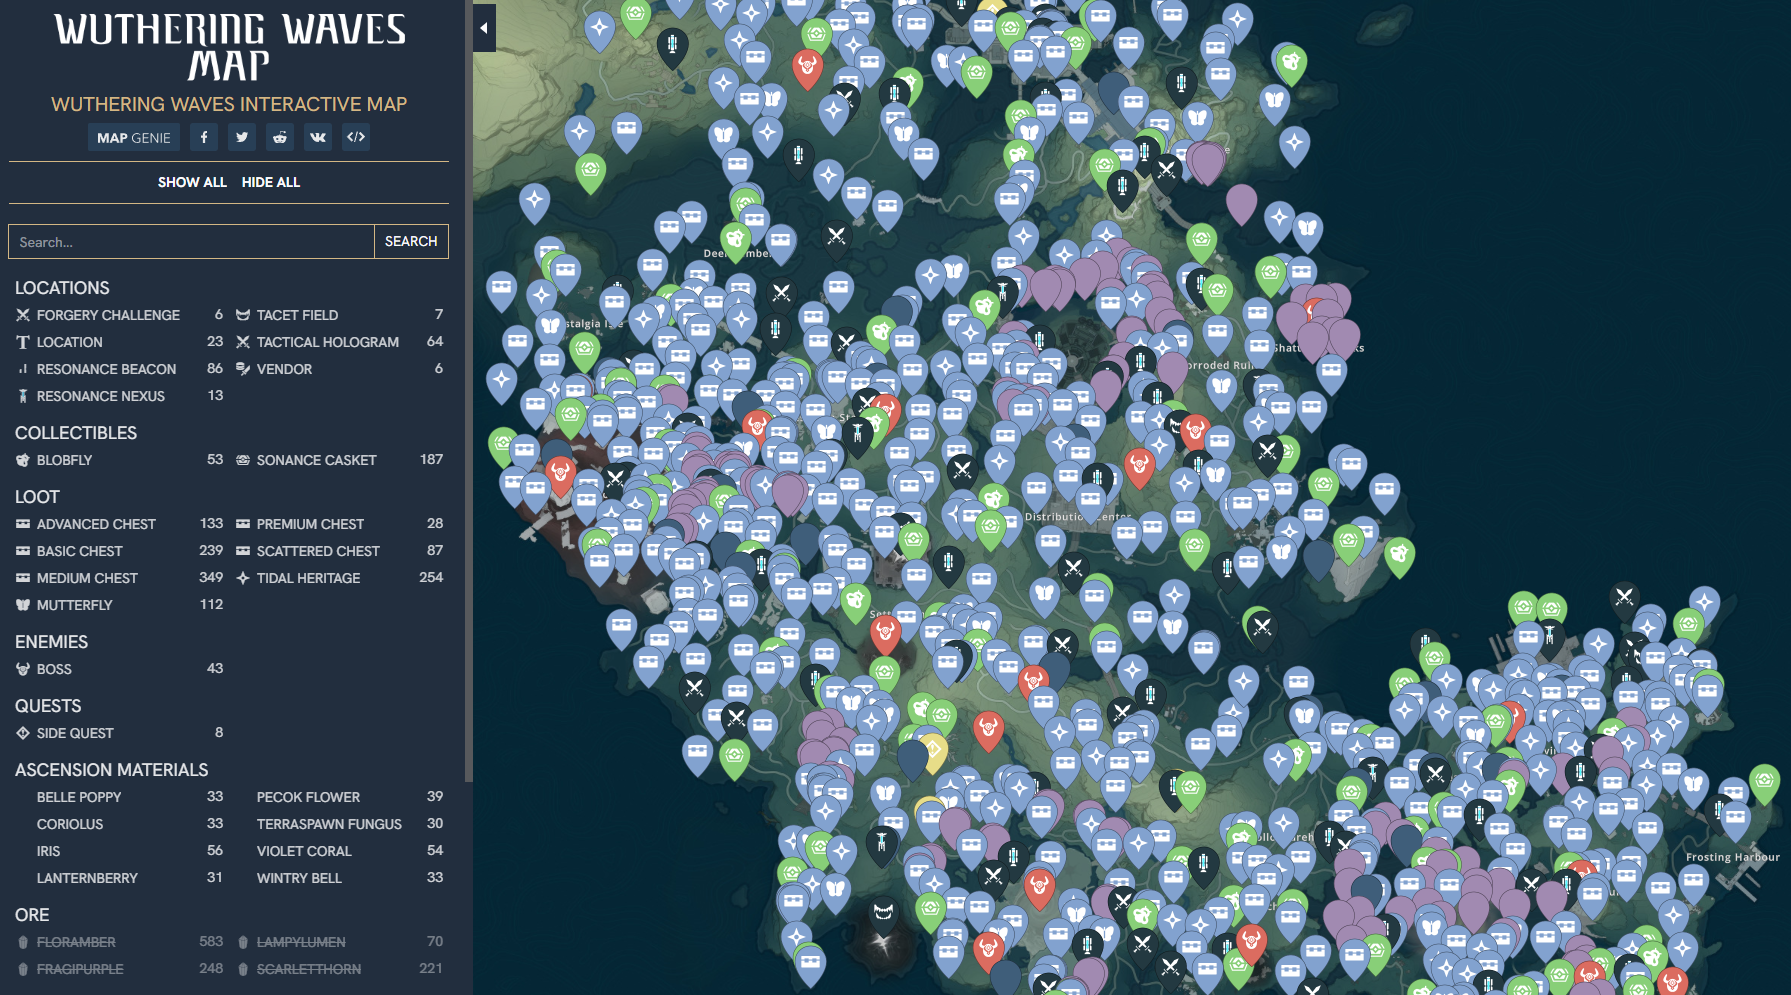Click the Distribution Center map label
This screenshot has height=995, width=1791.
[x=1078, y=517]
